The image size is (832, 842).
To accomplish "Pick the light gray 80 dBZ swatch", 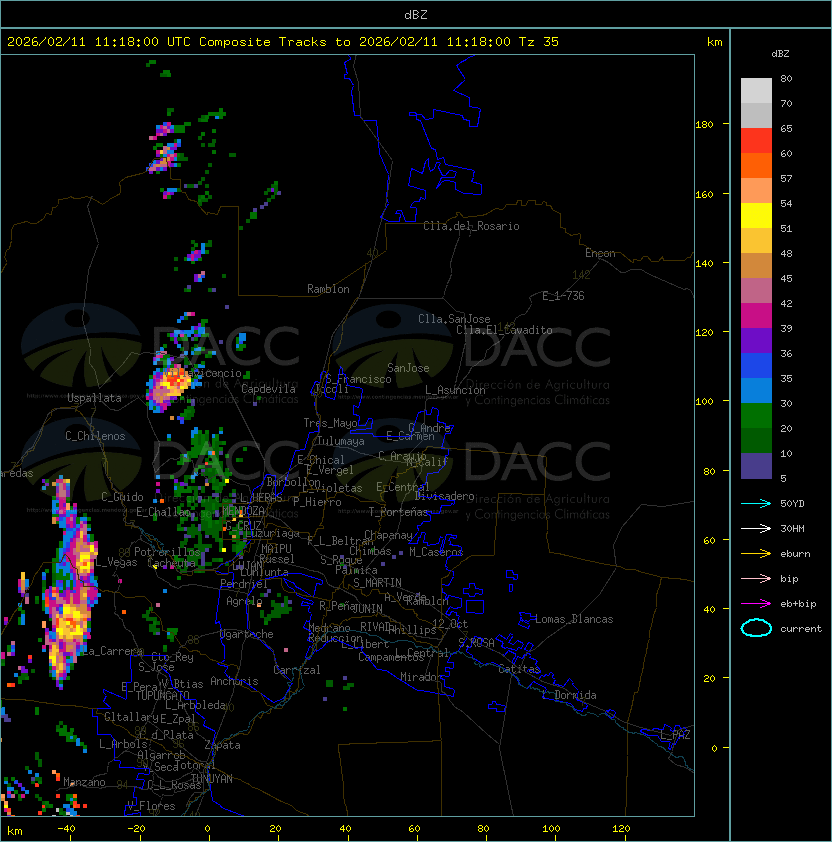I will pos(756,91).
